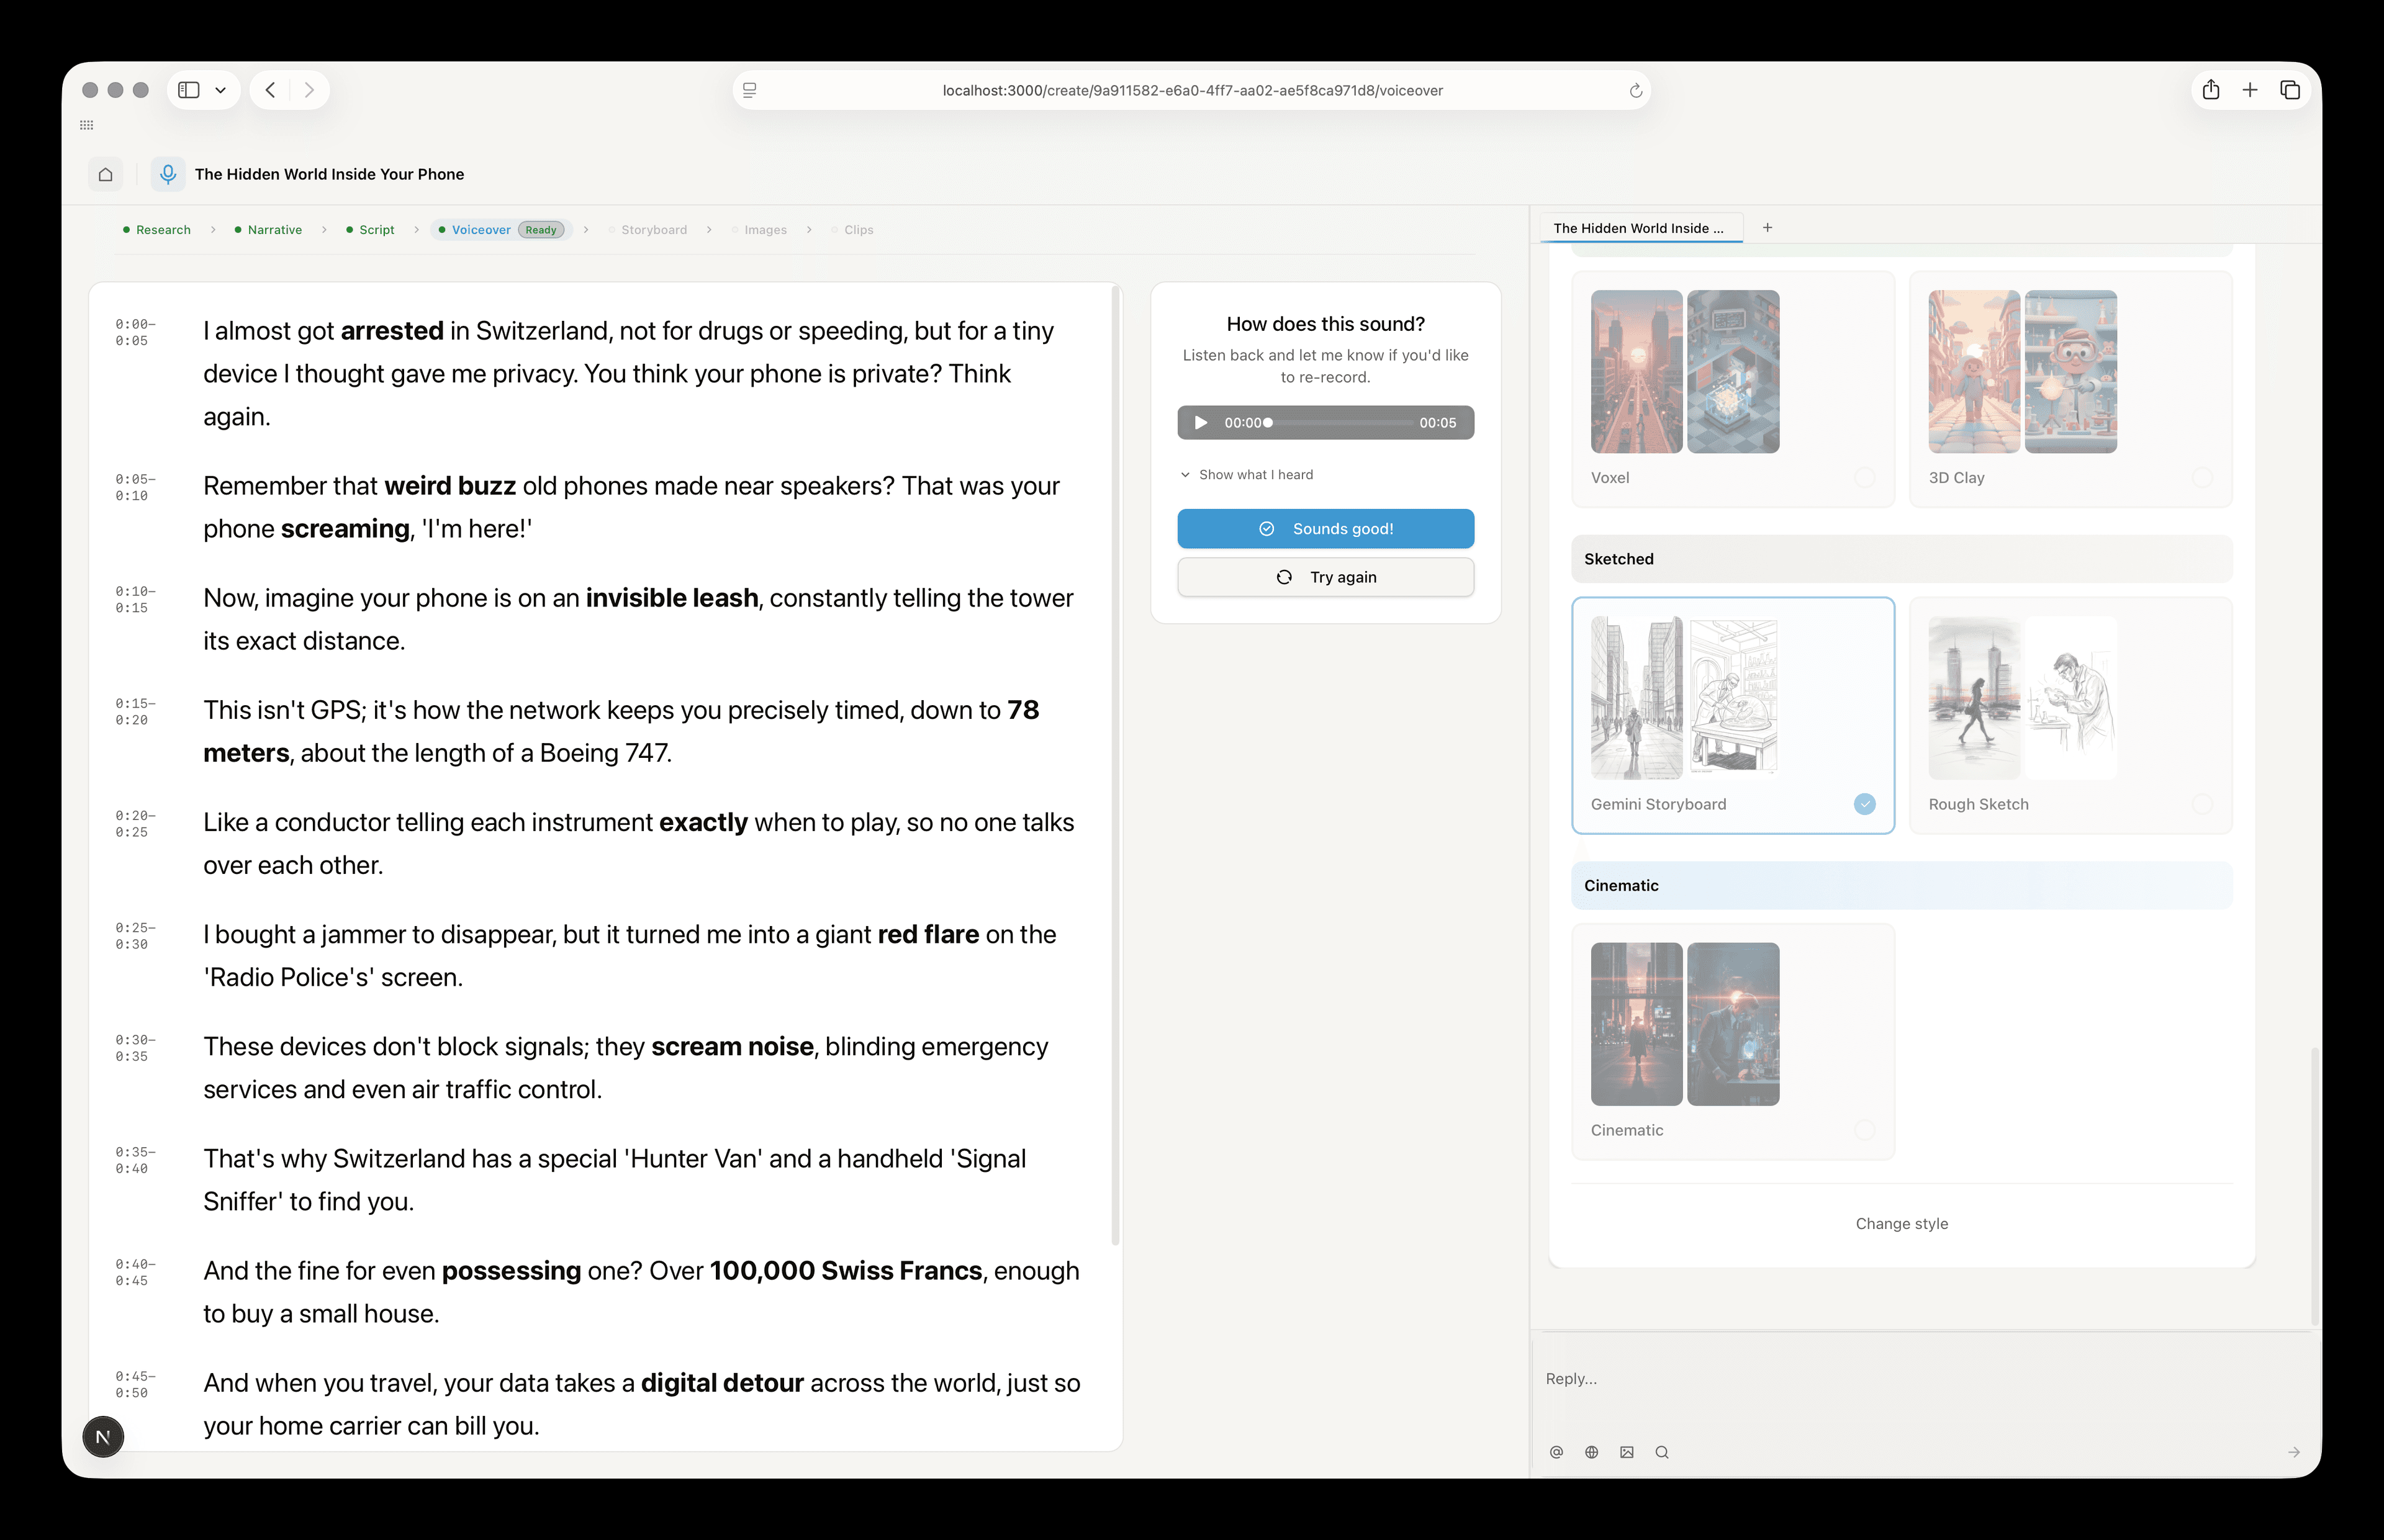The image size is (2384, 1540).
Task: Click the Try again button
Action: (x=1325, y=577)
